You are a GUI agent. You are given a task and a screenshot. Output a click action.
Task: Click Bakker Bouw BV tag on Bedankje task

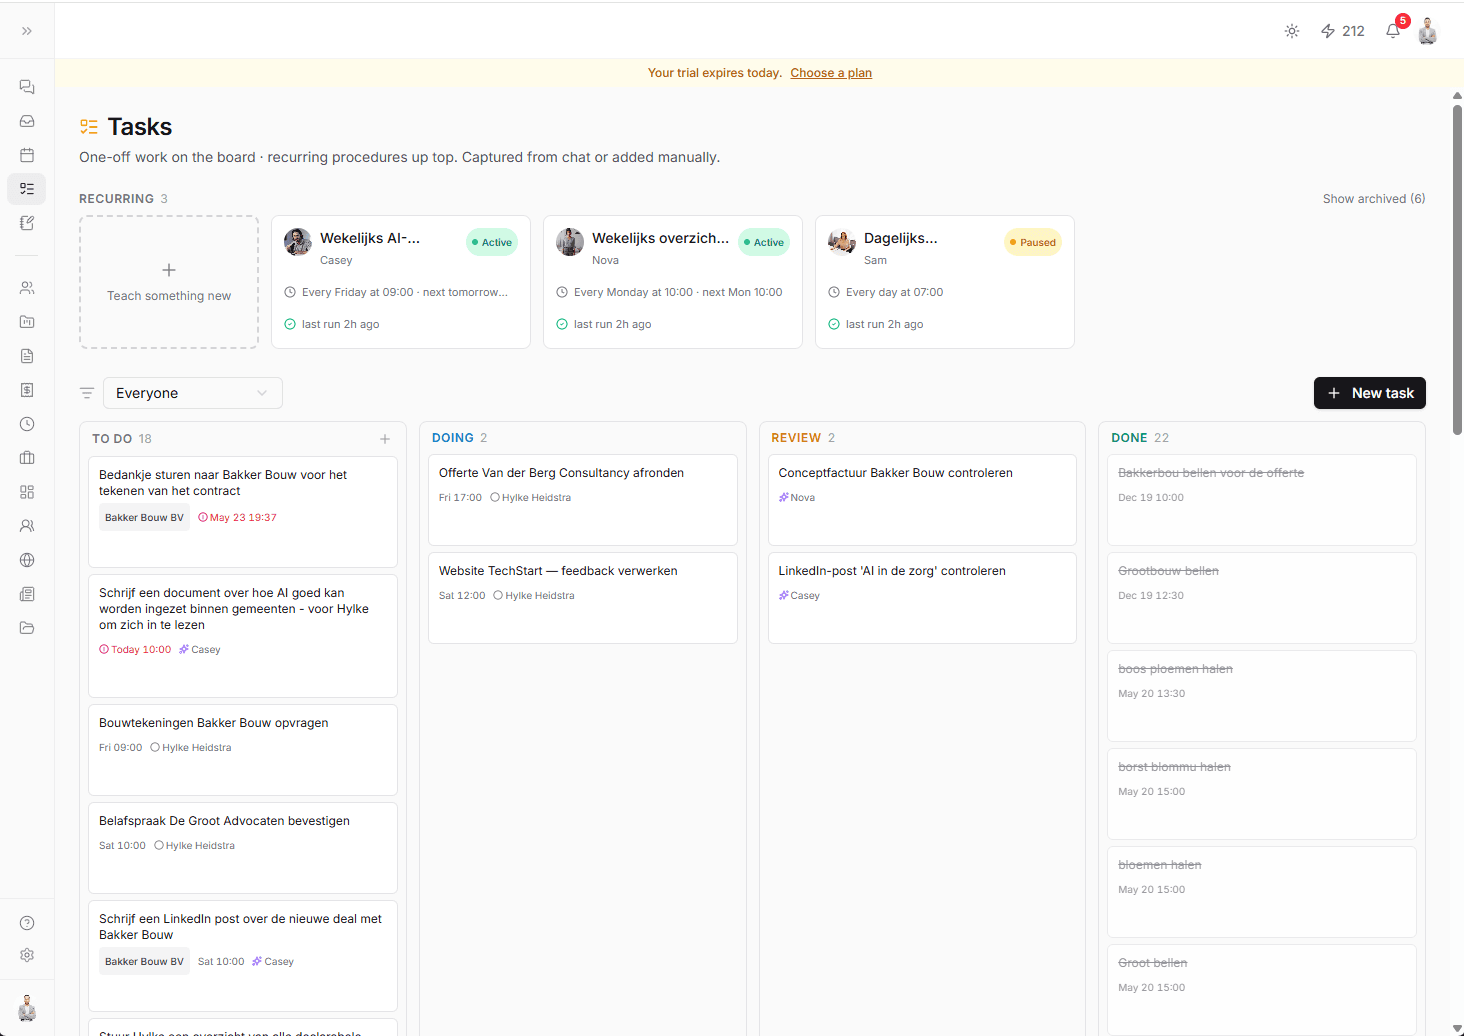click(144, 518)
